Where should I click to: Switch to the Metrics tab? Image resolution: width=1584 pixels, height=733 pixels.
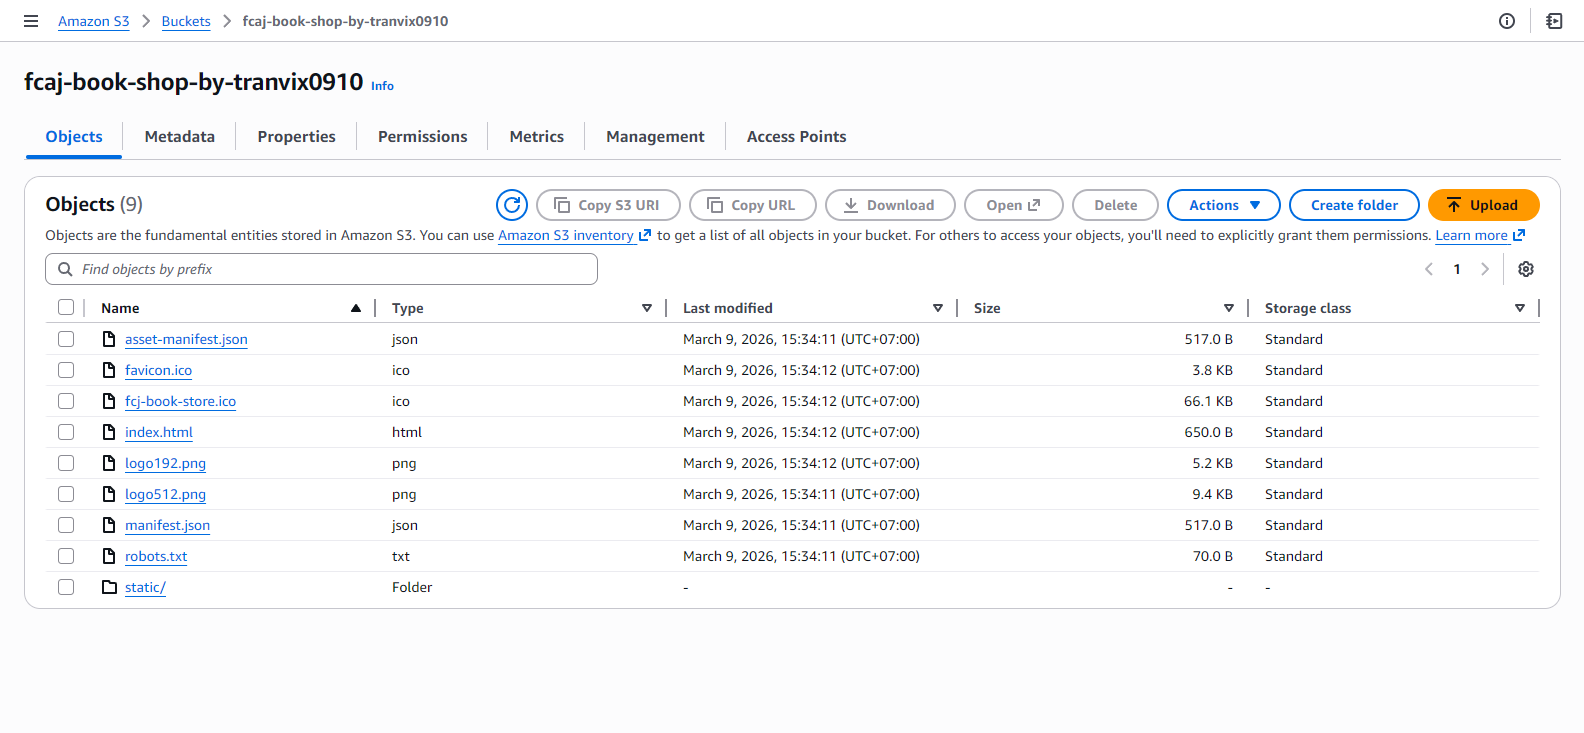(x=537, y=137)
